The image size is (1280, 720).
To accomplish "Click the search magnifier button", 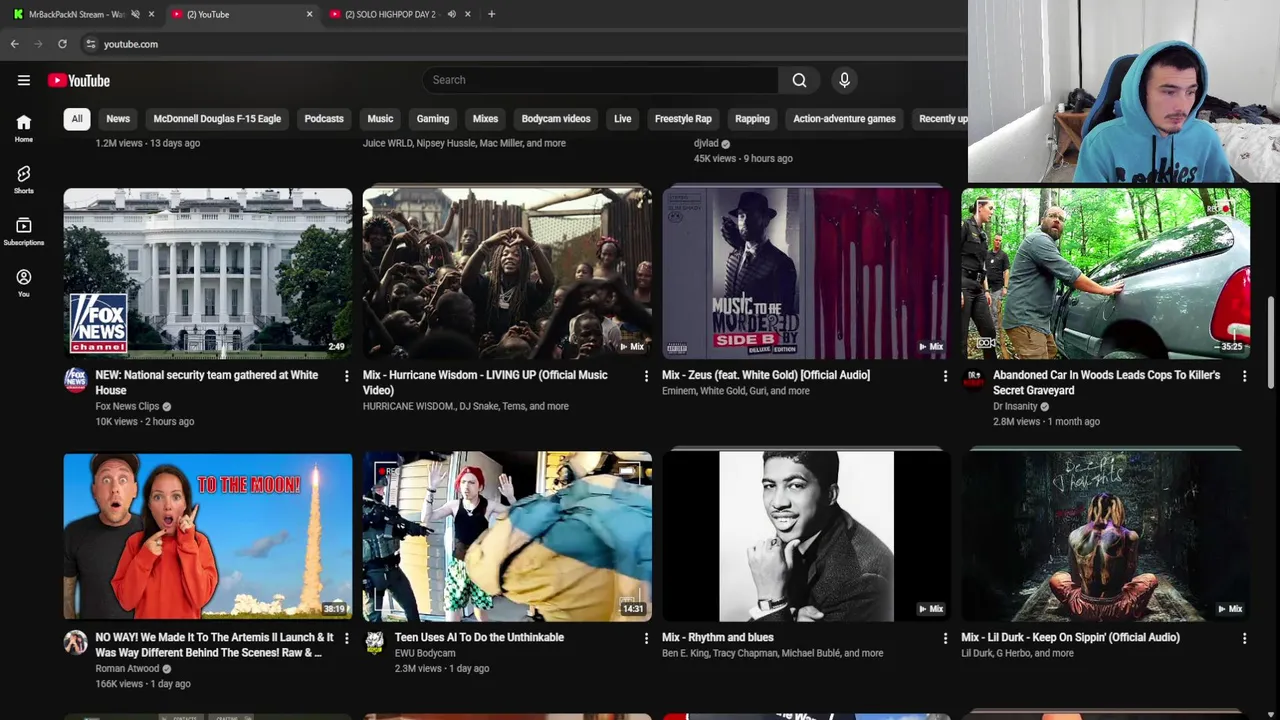I will pyautogui.click(x=799, y=80).
